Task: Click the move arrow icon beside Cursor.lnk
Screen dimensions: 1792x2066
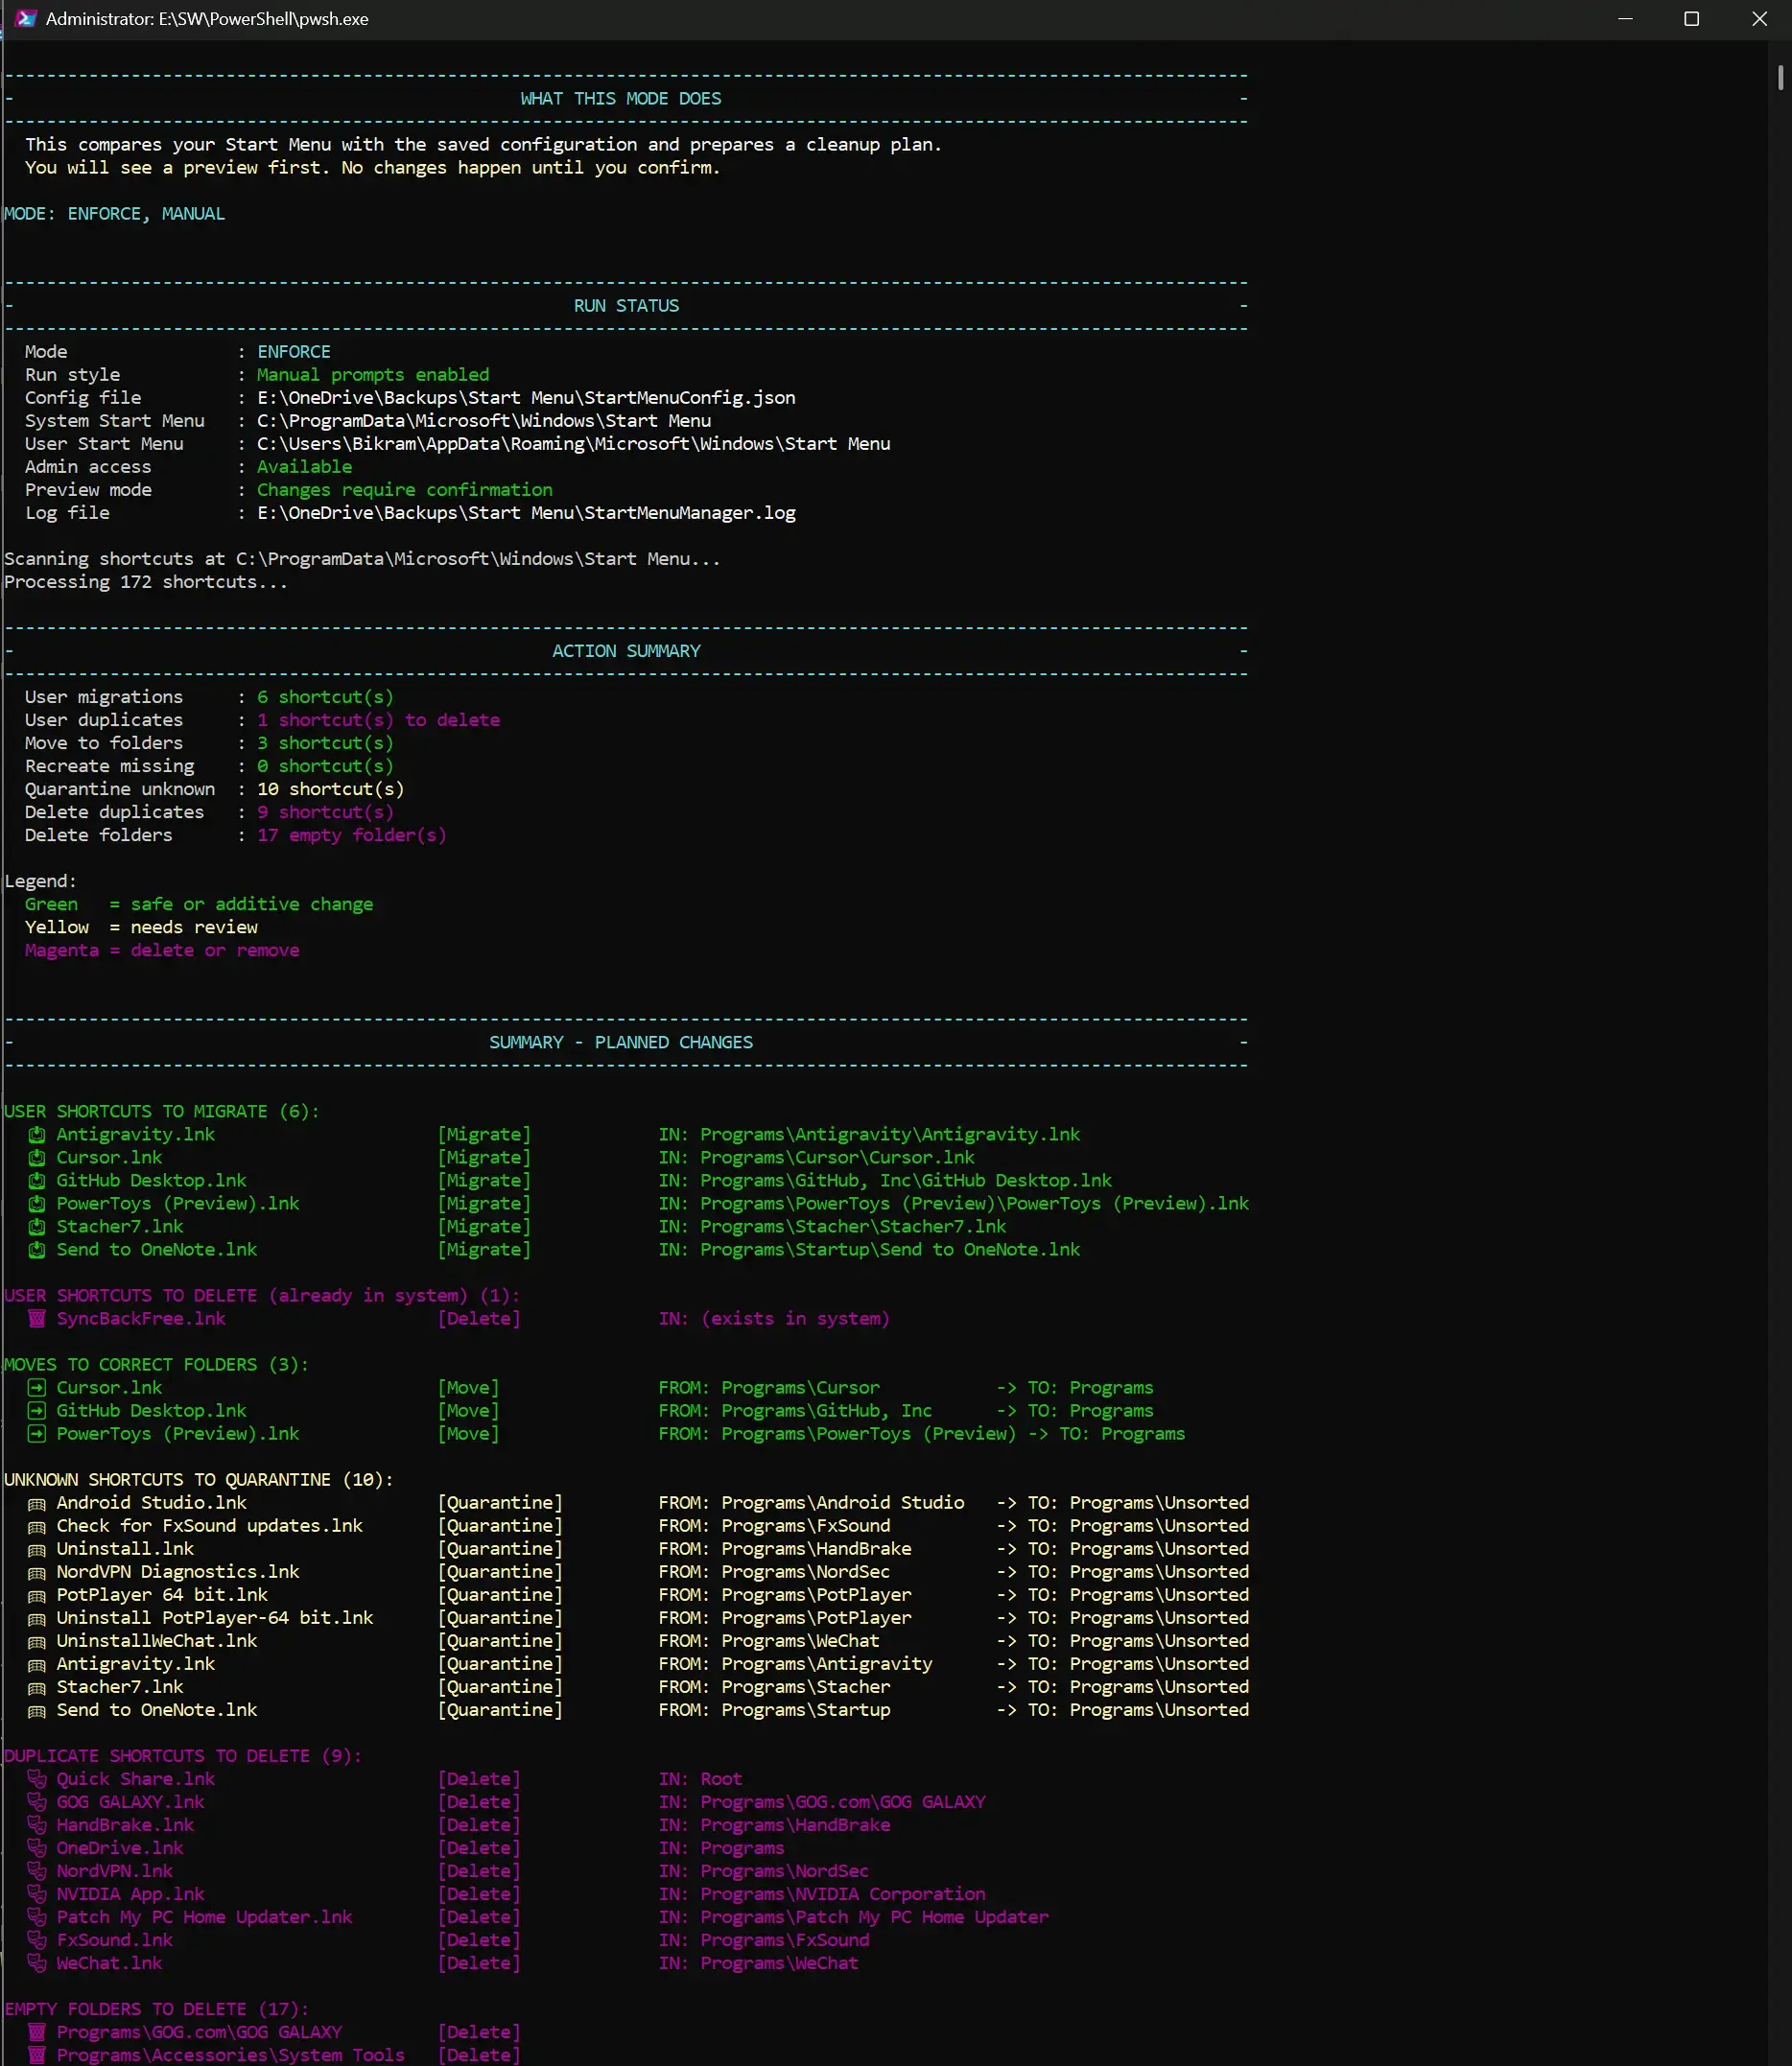Action: [x=37, y=1388]
